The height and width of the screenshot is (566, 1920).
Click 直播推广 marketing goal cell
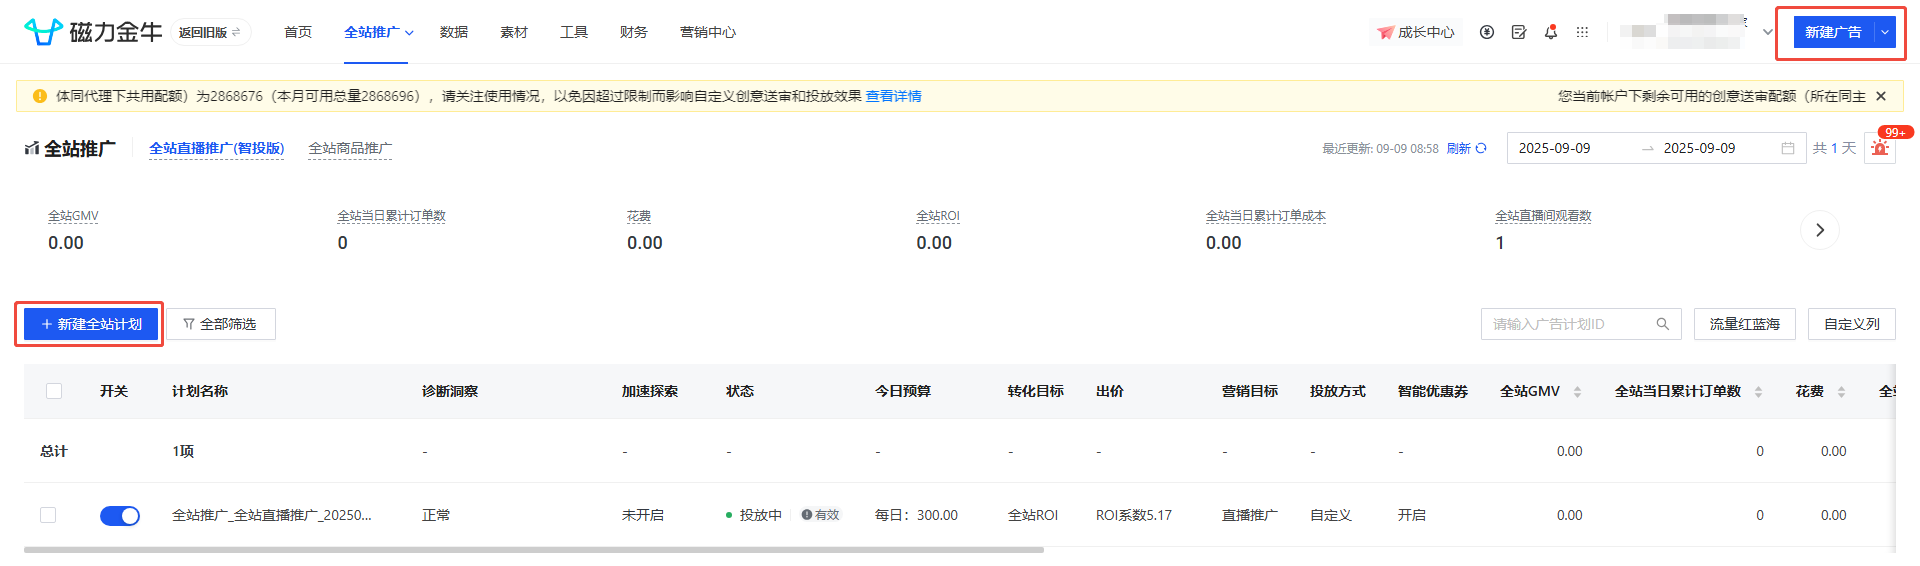1250,515
